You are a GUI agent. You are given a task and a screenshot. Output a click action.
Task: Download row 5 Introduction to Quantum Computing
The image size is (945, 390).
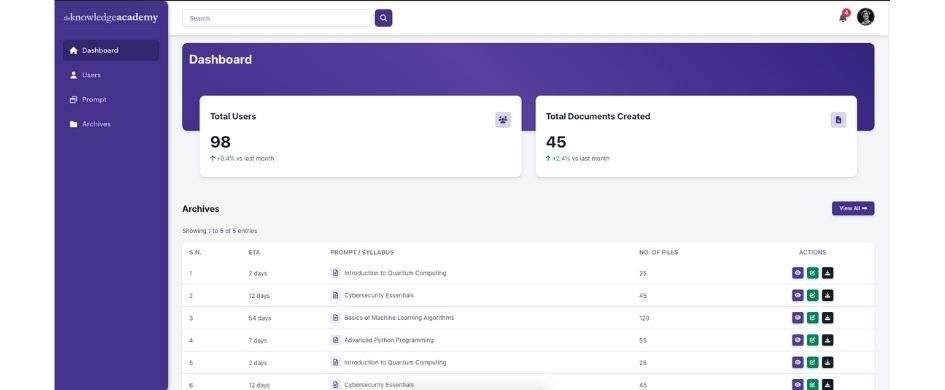coord(827,362)
